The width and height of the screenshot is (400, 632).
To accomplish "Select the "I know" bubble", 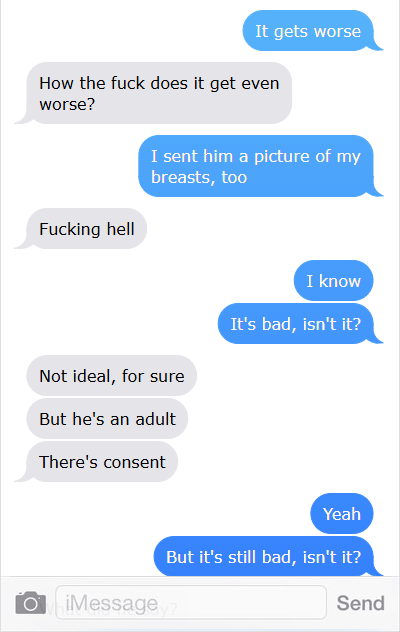I will tap(333, 281).
